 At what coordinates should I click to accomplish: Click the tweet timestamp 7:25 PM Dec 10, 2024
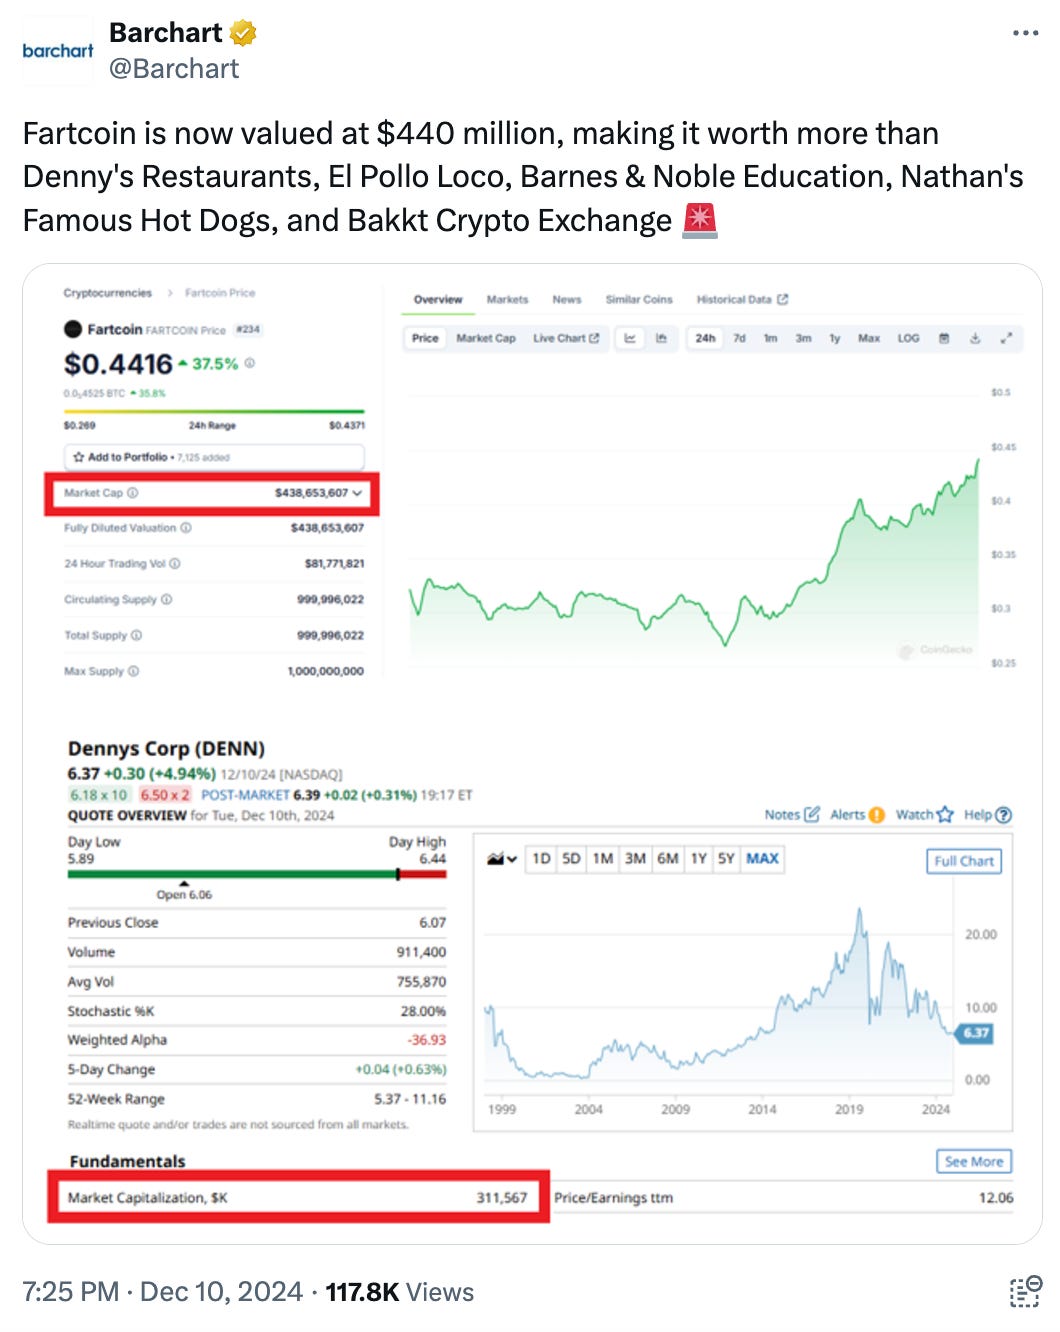point(163,1292)
